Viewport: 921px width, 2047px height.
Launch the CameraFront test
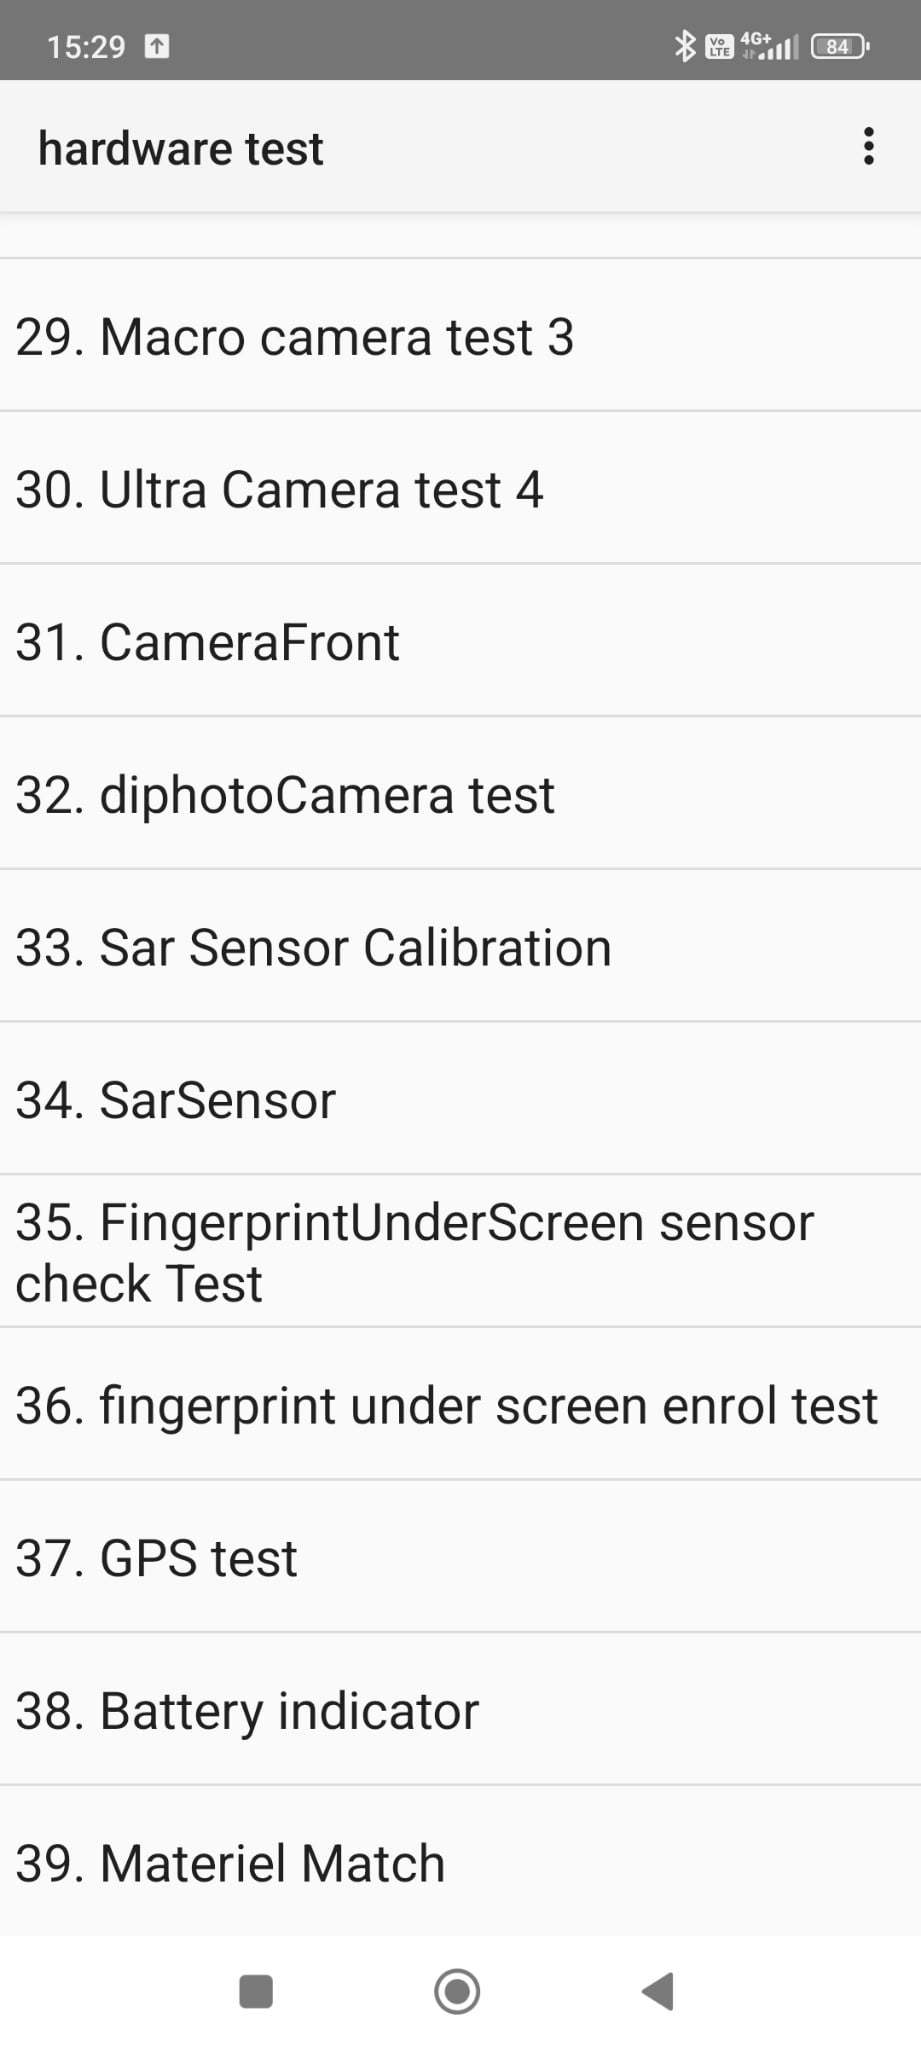point(460,642)
